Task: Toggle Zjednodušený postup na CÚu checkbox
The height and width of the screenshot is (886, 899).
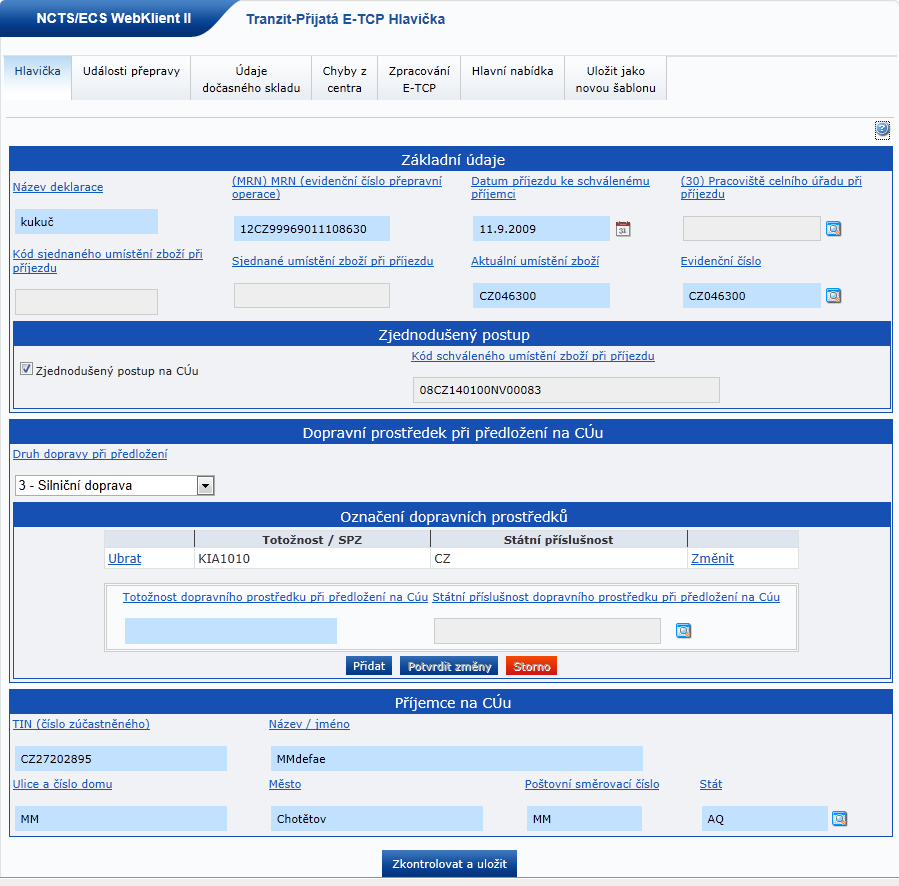Action: pos(26,370)
